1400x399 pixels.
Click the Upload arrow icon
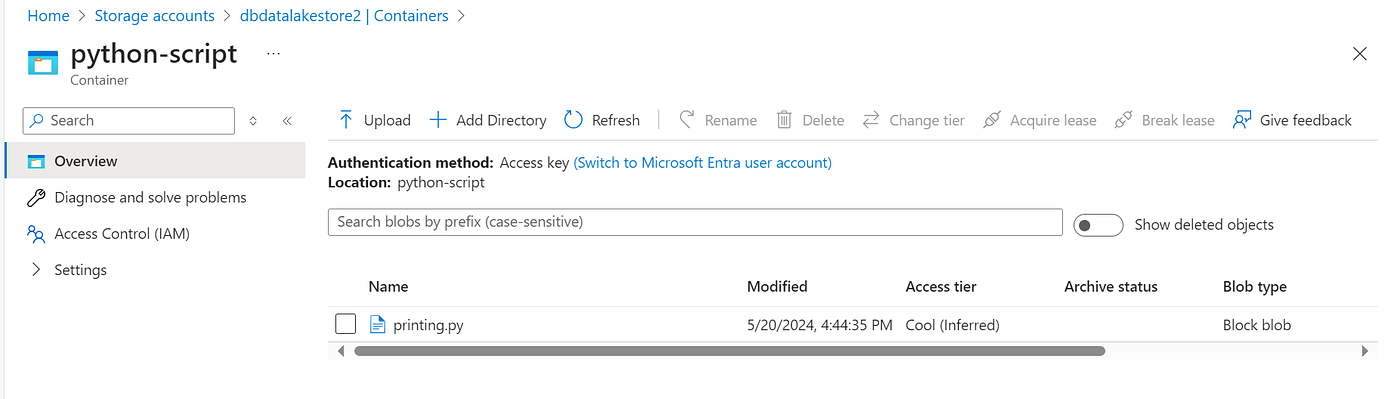coord(346,120)
